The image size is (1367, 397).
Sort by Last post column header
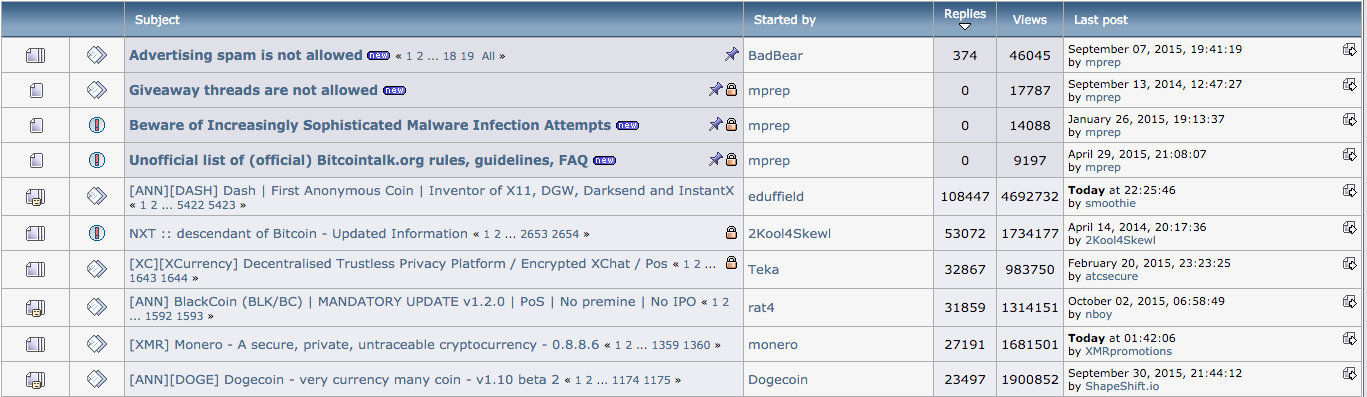1101,19
